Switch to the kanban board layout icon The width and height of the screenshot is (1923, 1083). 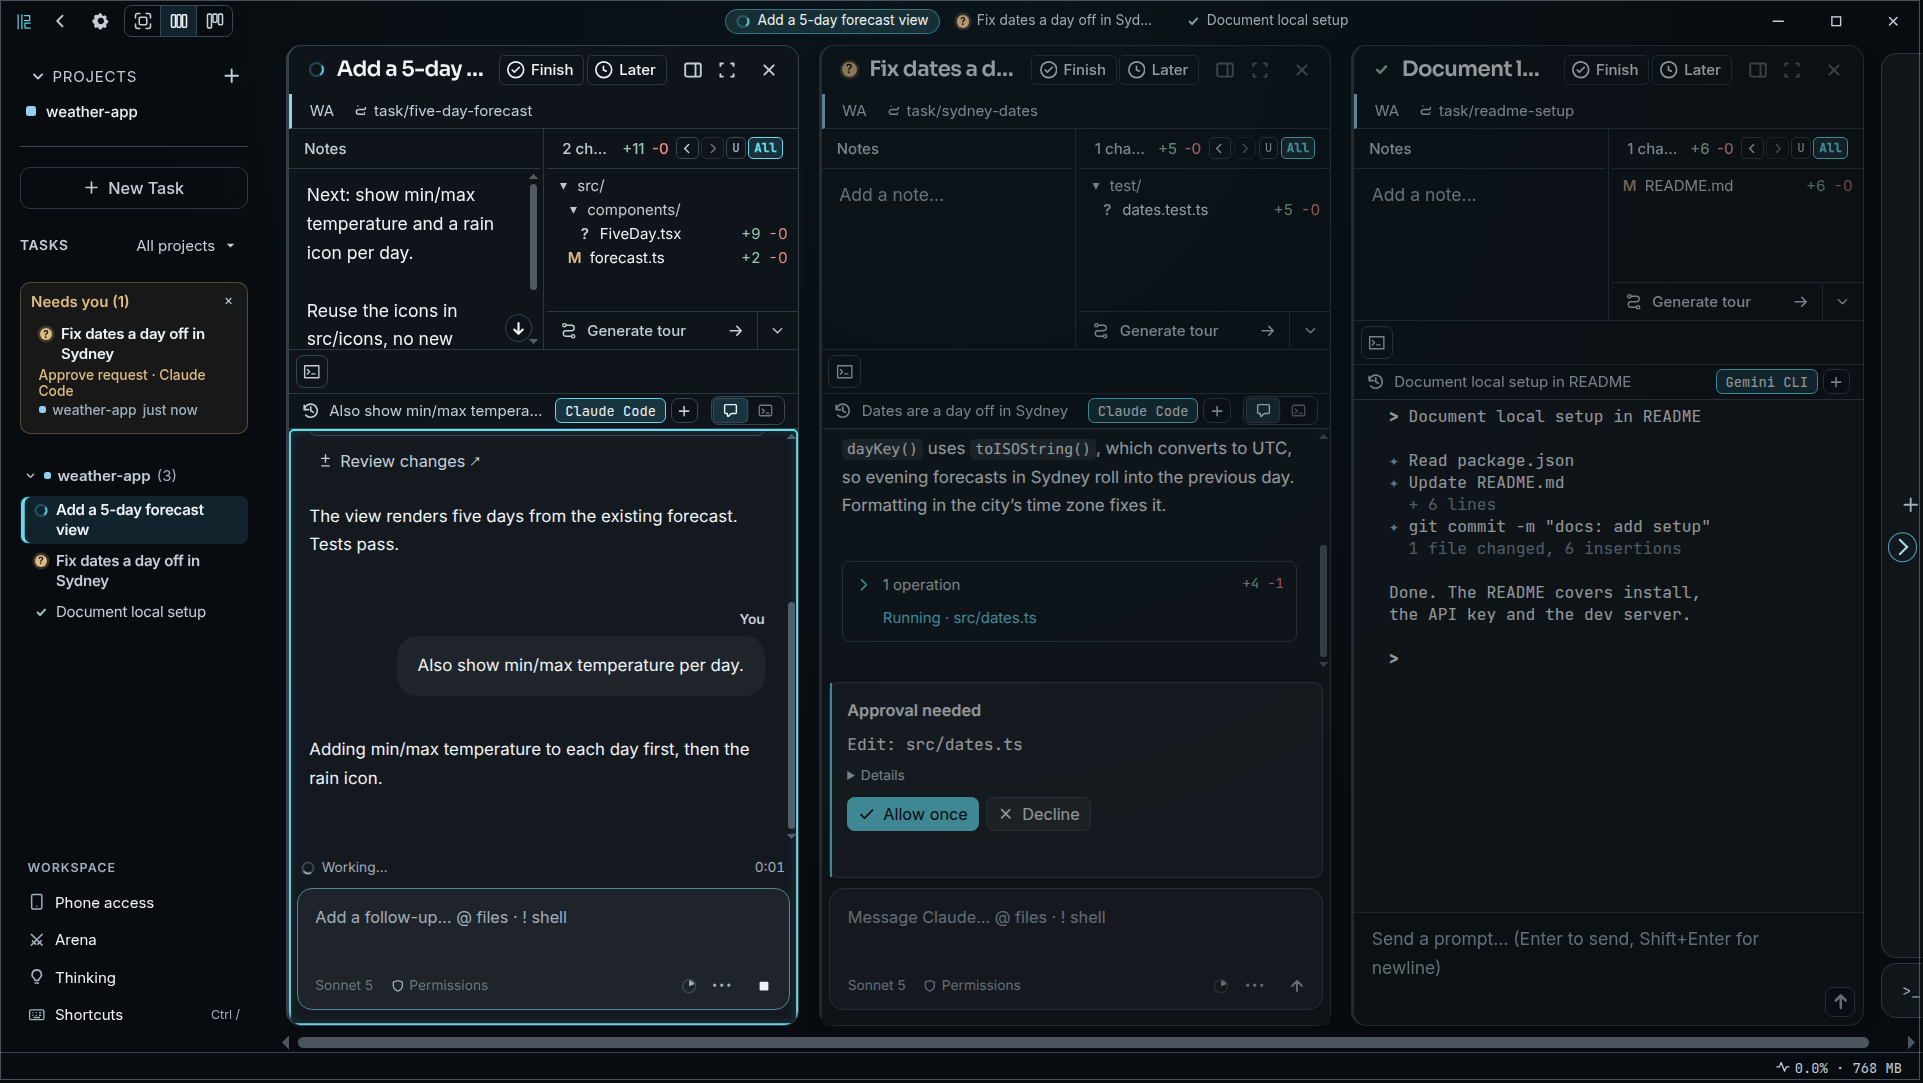pos(215,21)
